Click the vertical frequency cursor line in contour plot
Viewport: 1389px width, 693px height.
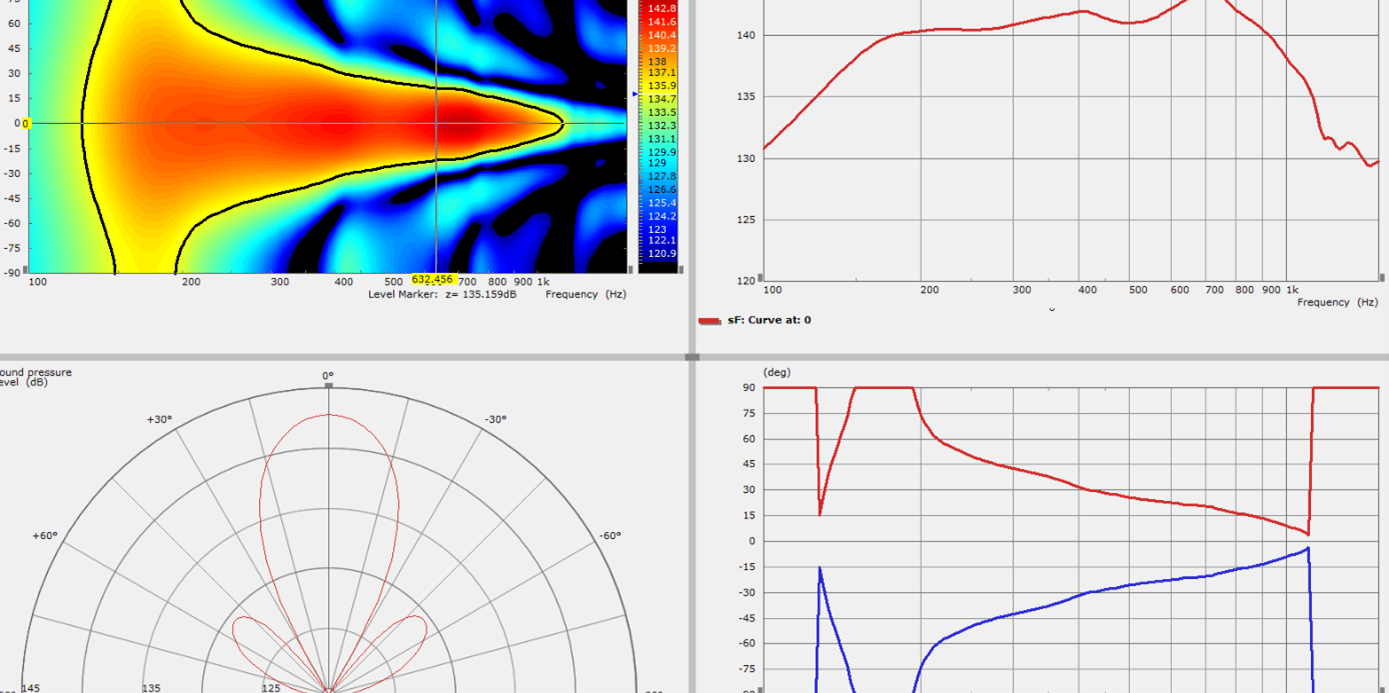(x=437, y=200)
